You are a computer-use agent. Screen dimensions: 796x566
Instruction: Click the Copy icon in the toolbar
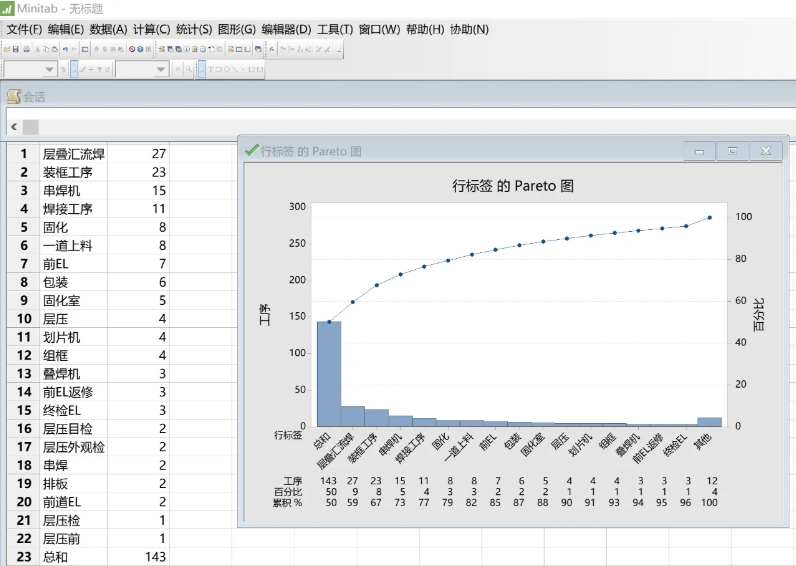[46, 49]
